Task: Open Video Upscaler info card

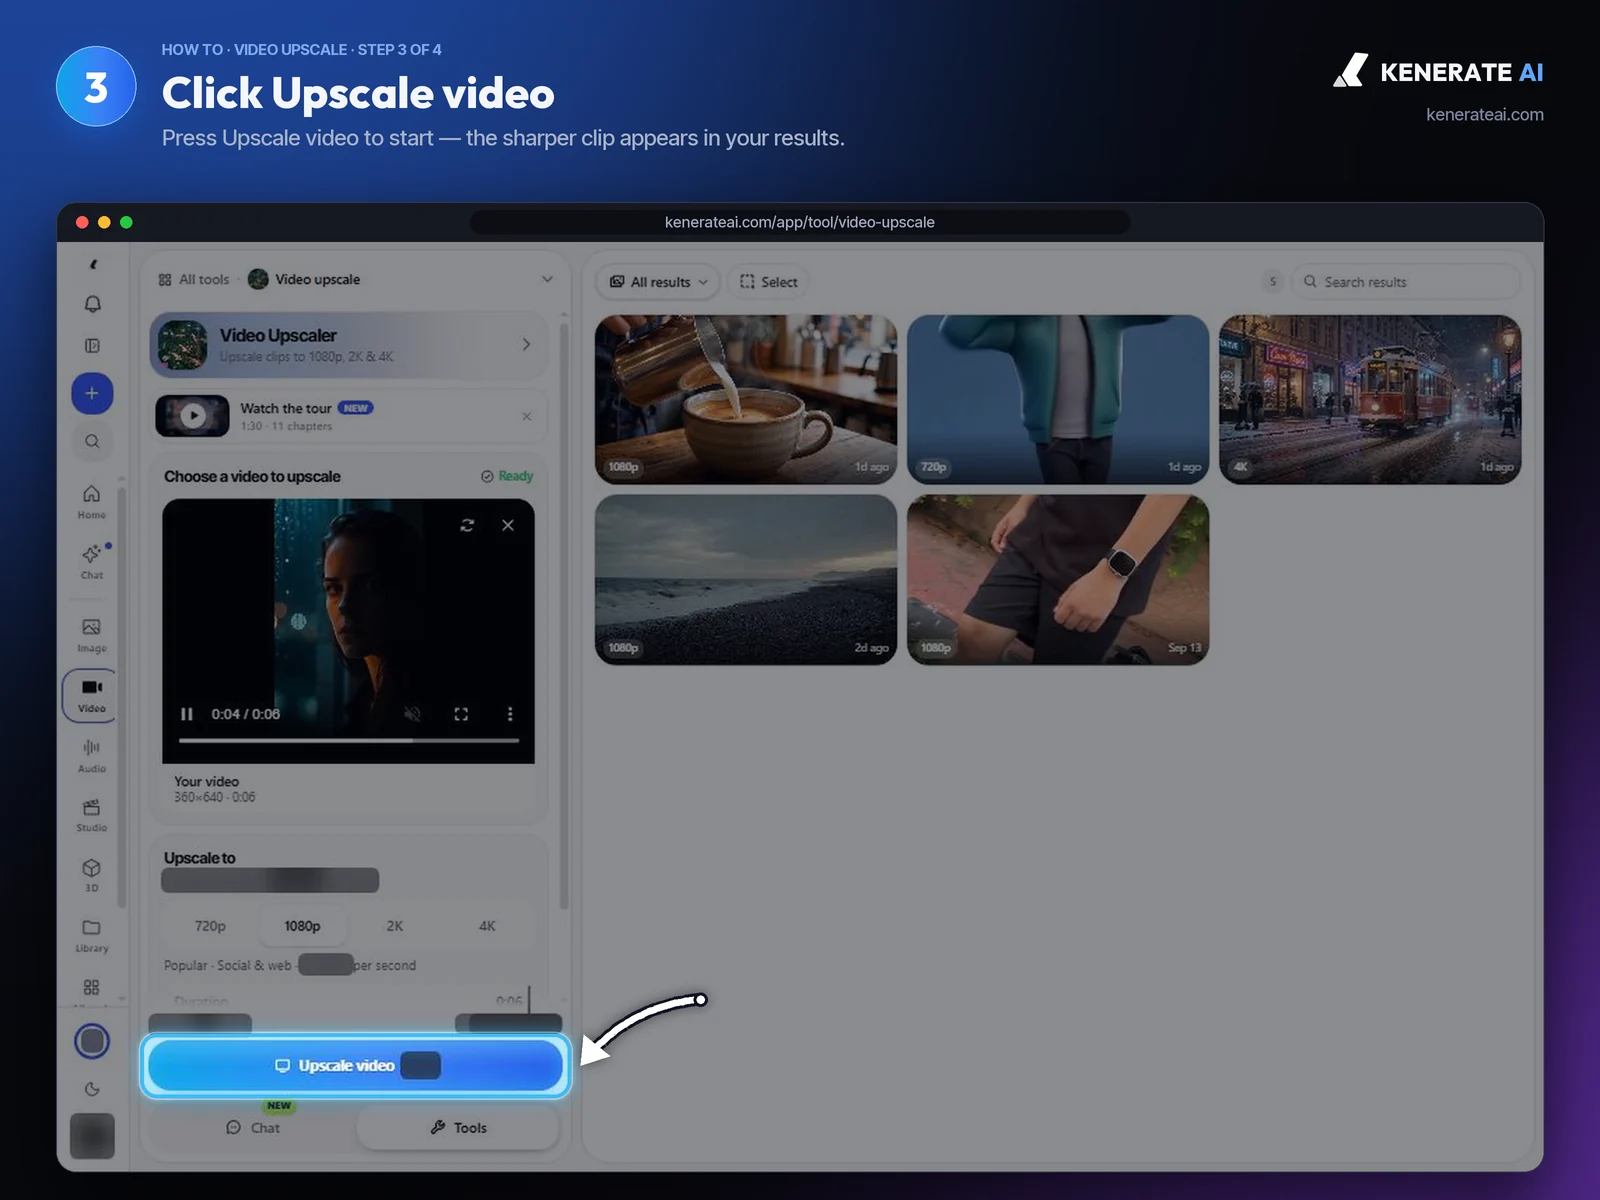Action: (x=348, y=344)
